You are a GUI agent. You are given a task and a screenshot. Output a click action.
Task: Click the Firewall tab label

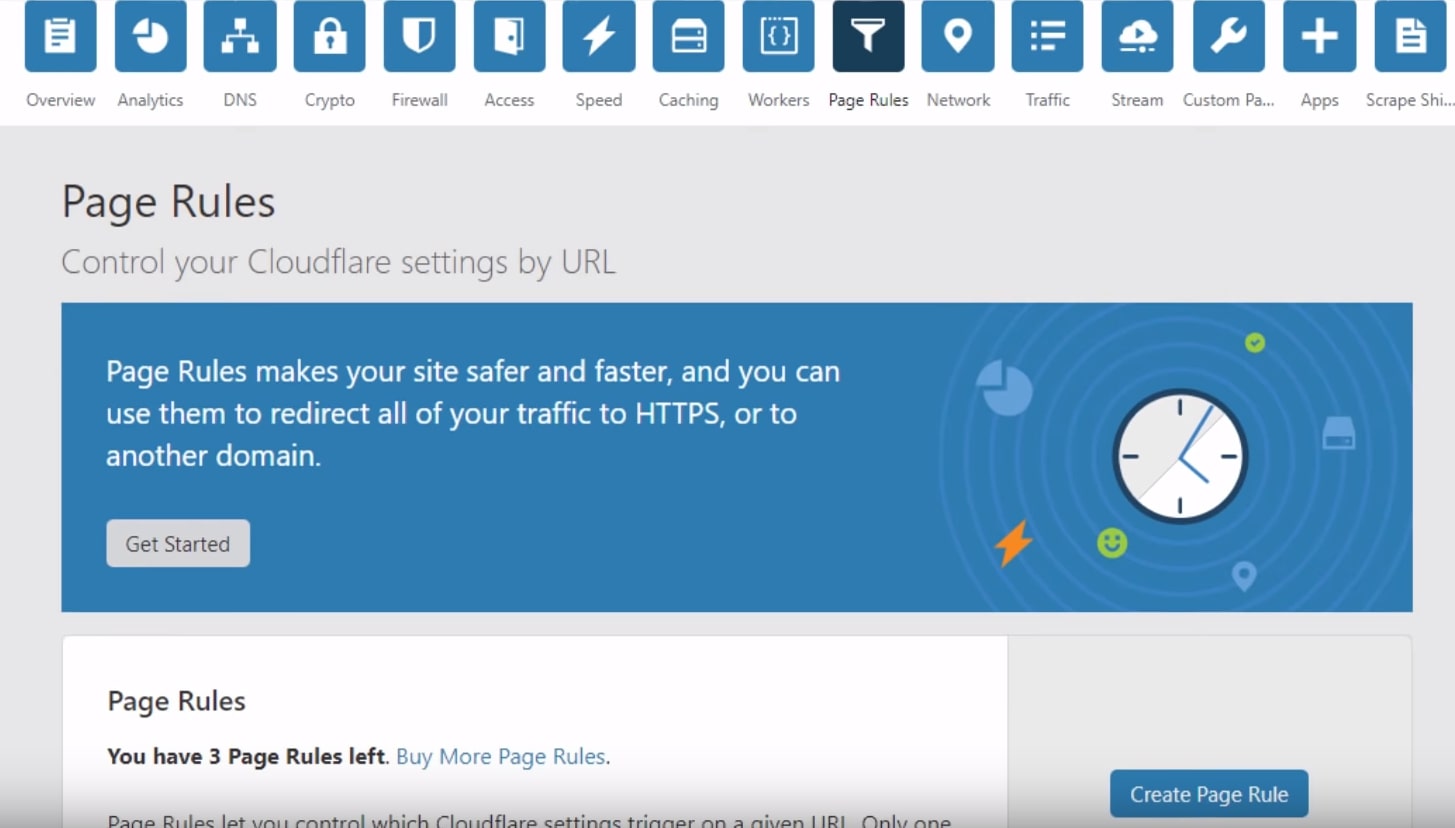pos(419,100)
